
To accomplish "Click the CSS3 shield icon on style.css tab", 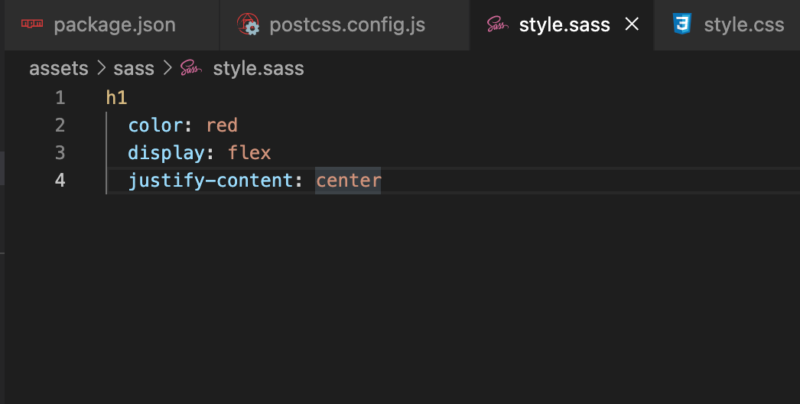I will coord(682,24).
